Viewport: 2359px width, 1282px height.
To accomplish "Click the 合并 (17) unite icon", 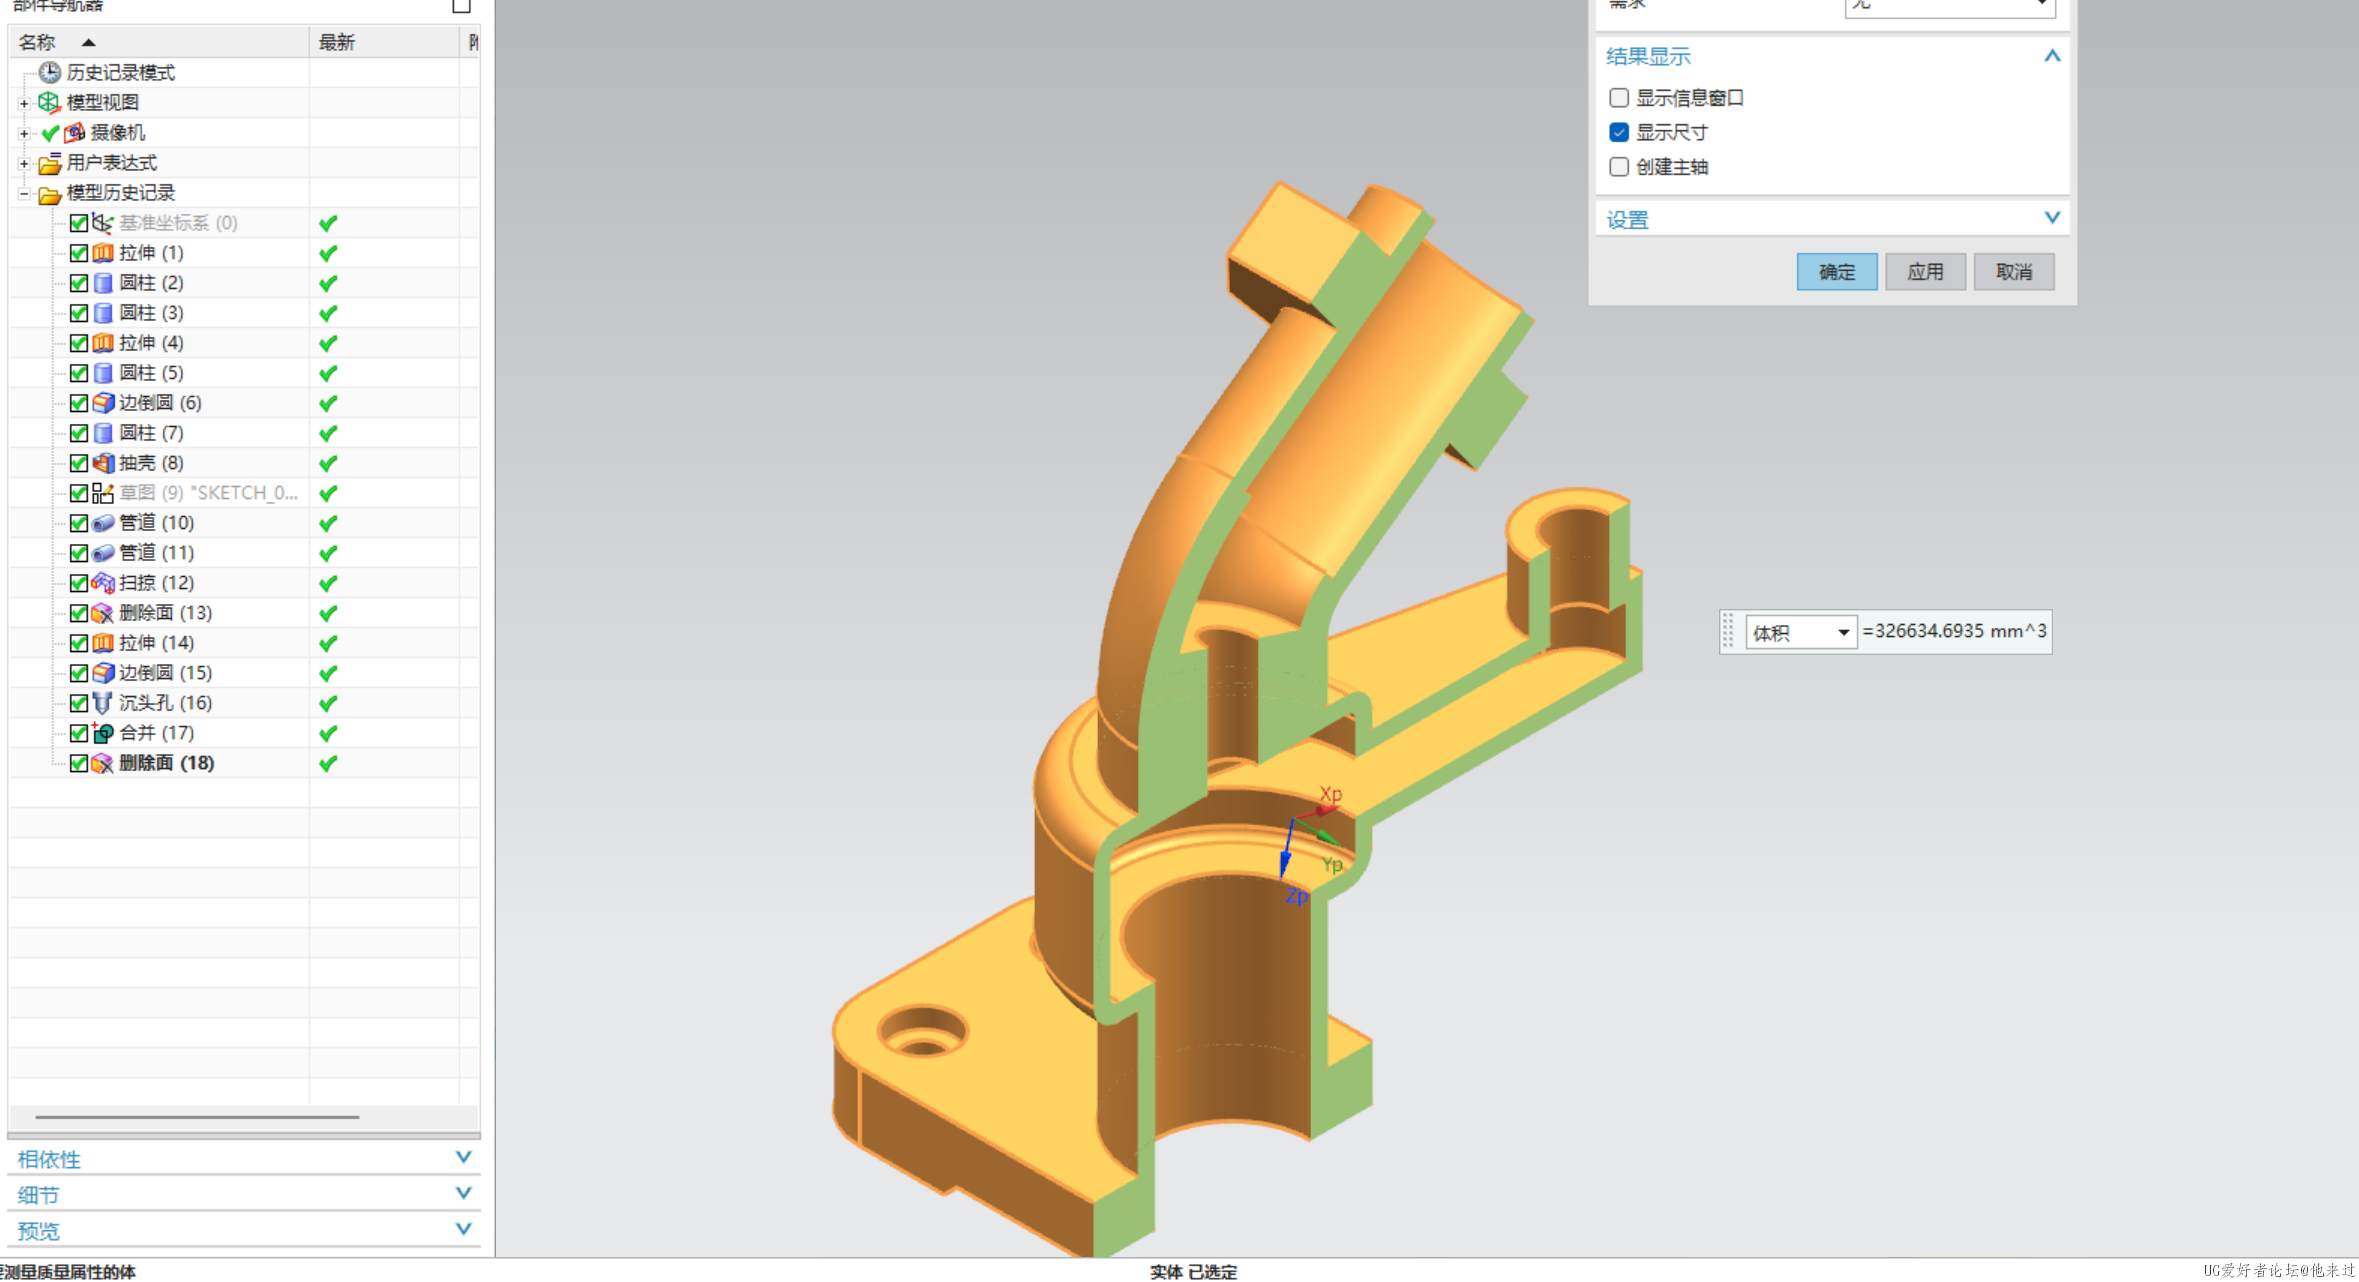I will (103, 732).
